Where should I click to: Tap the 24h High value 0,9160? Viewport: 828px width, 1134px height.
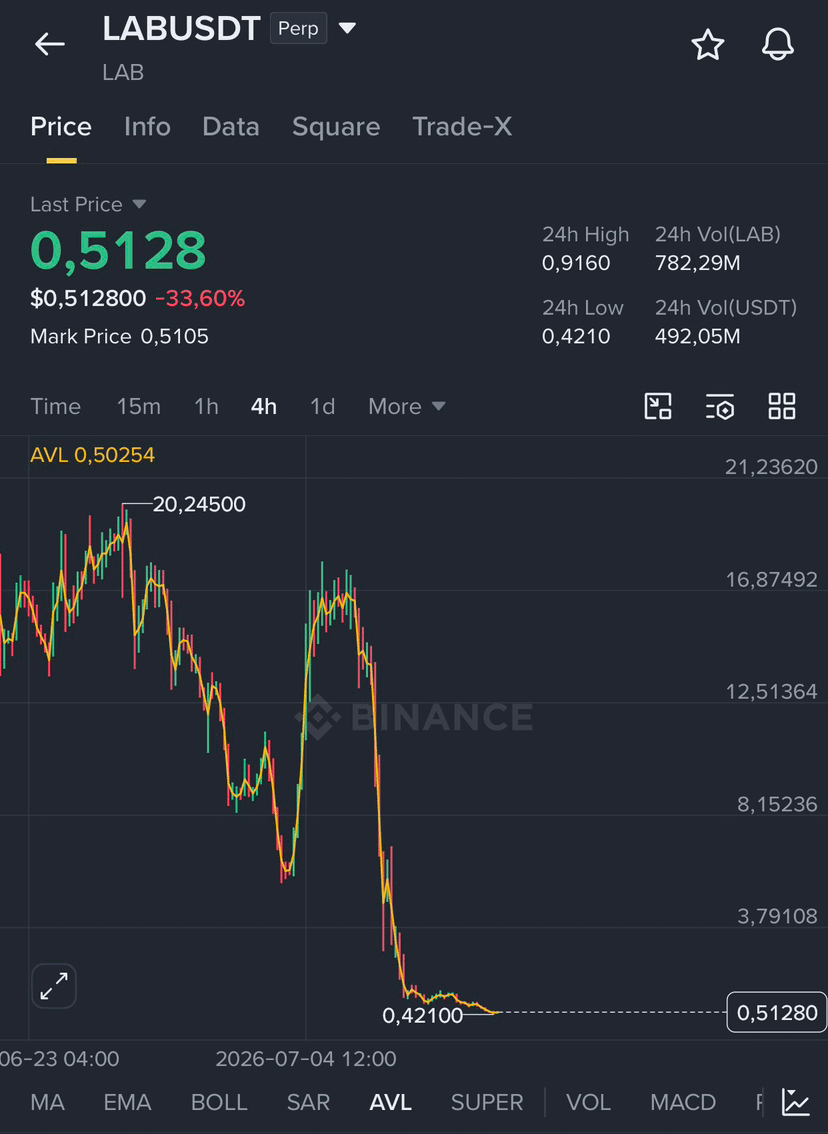pos(576,263)
